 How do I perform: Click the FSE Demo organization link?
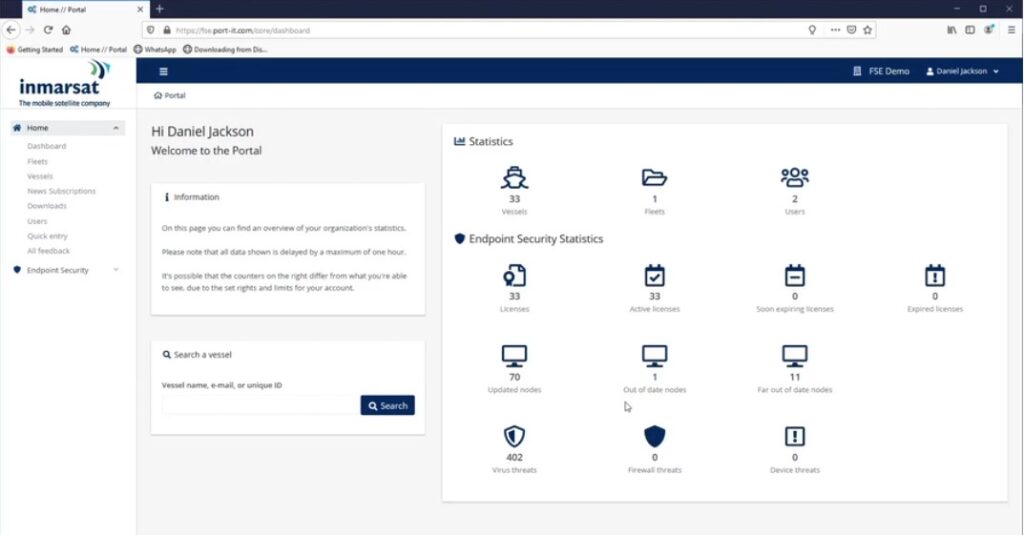[x=881, y=71]
